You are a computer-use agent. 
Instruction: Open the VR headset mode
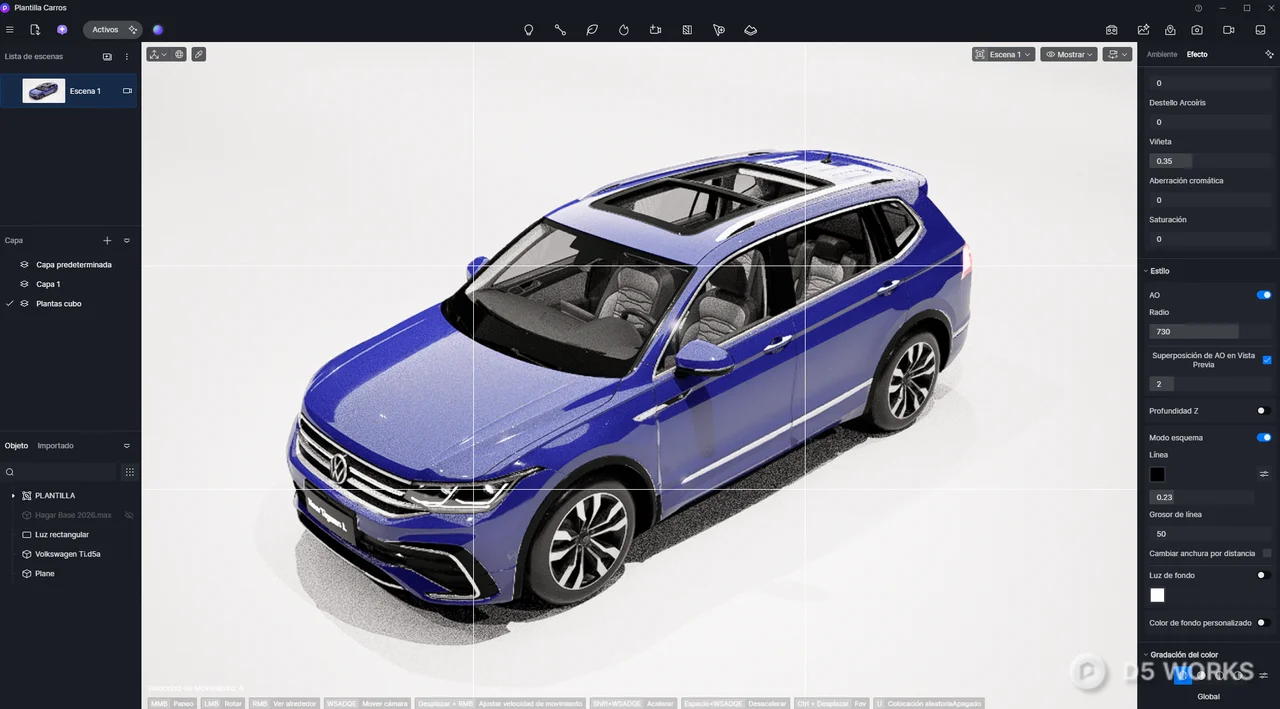[x=1112, y=30]
